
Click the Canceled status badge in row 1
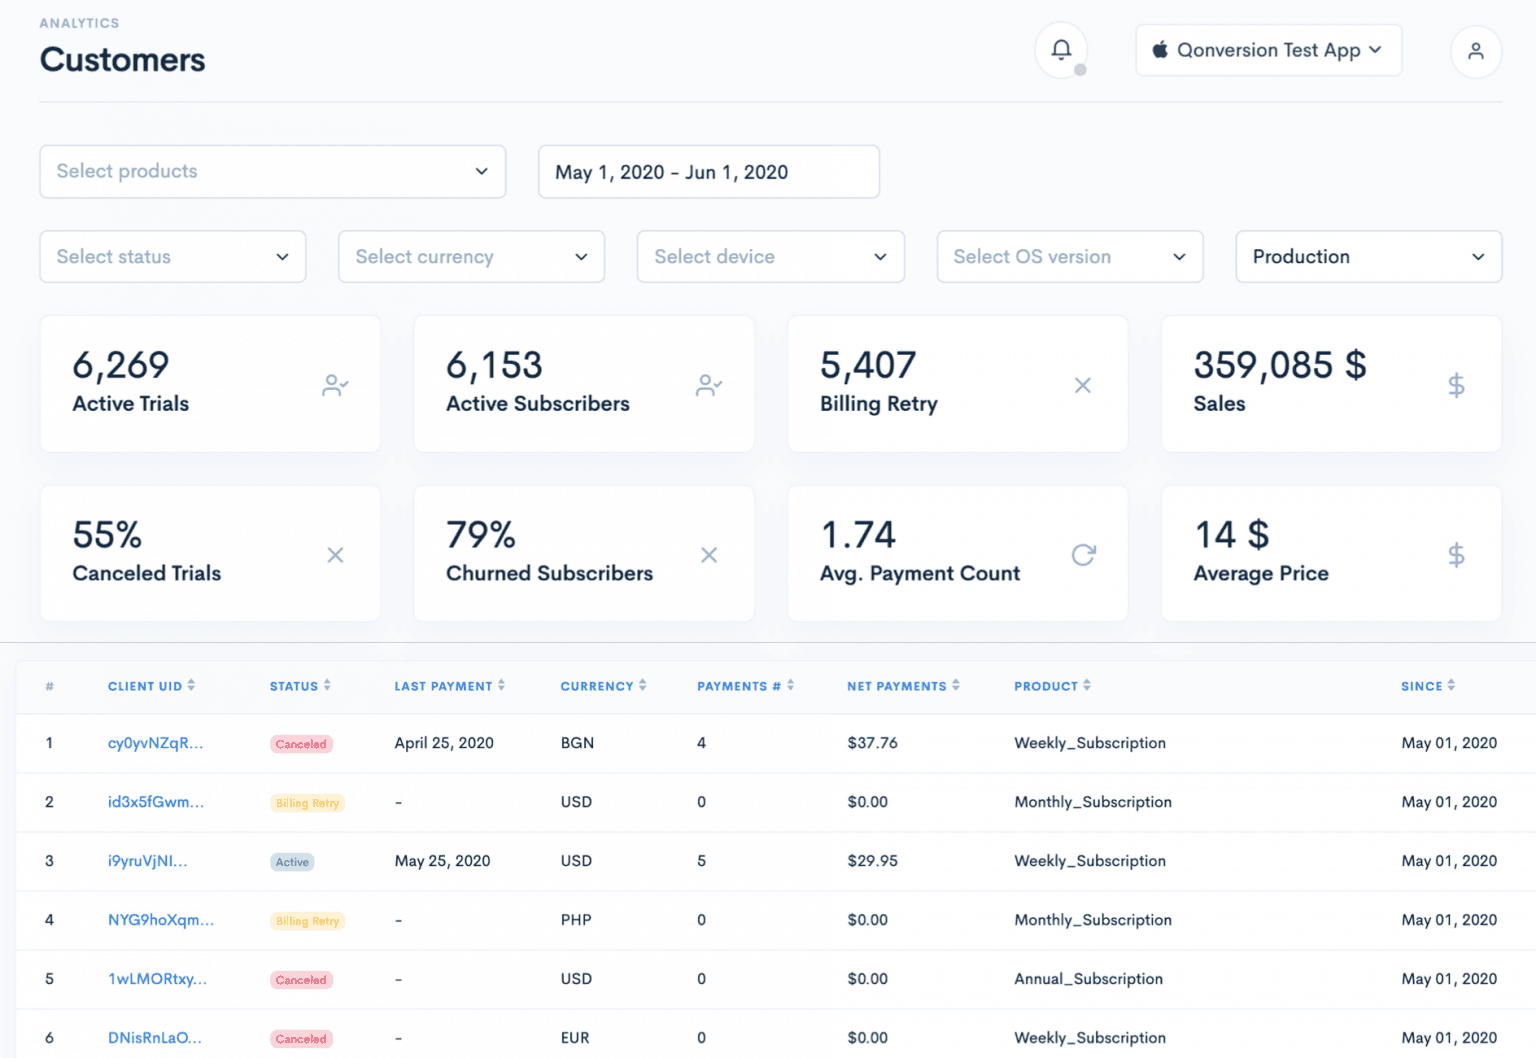click(x=301, y=744)
